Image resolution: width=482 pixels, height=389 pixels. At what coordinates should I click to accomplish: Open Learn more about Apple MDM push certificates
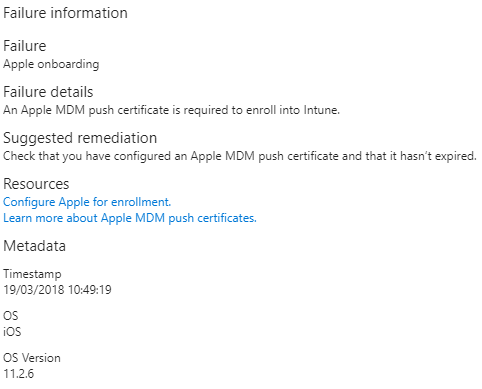[130, 218]
